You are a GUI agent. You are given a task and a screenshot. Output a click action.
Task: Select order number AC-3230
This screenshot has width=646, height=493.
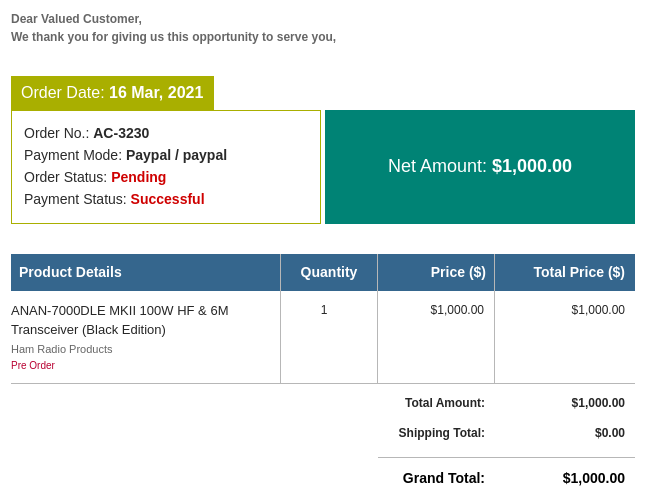(121, 133)
